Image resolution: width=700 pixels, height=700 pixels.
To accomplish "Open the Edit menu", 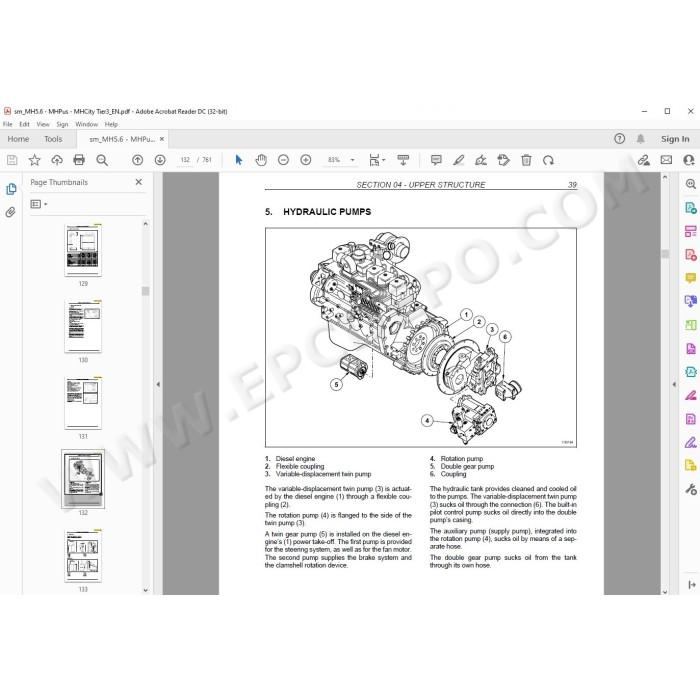I will tap(24, 124).
